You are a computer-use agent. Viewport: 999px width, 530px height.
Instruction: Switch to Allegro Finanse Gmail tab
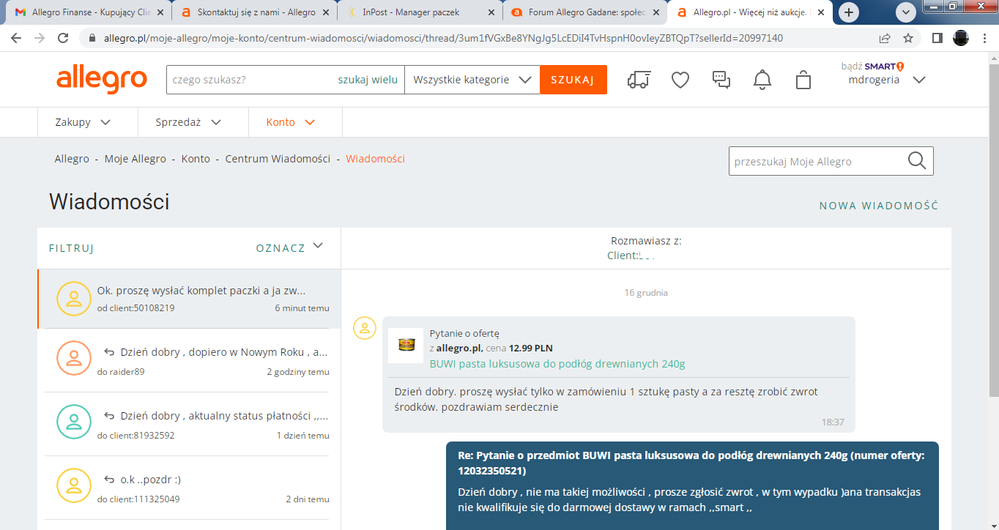[x=87, y=12]
